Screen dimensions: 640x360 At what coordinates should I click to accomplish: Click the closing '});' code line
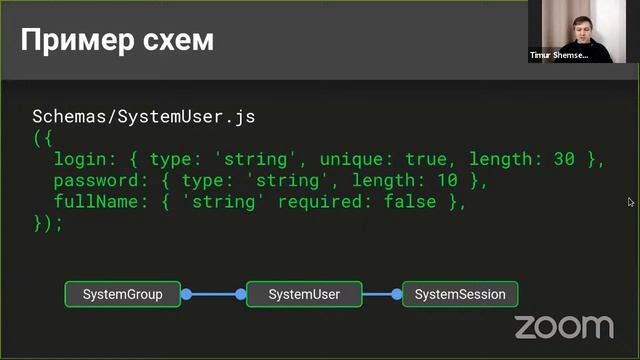(x=48, y=223)
